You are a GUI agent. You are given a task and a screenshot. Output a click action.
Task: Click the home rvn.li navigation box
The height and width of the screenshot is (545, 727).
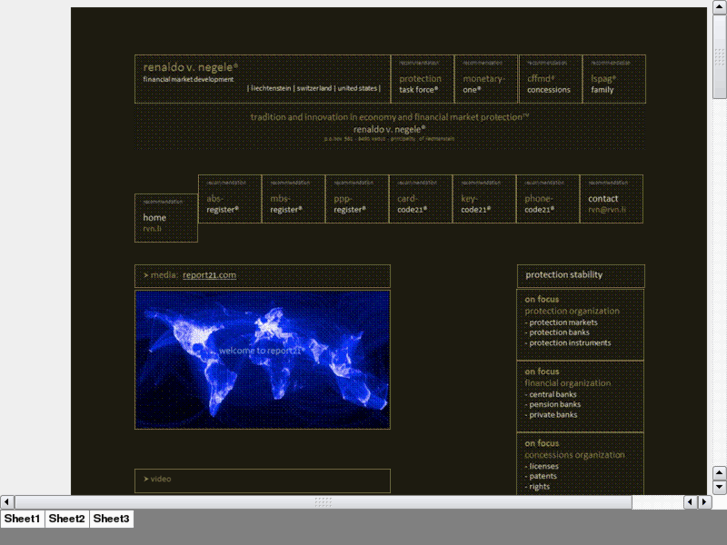(x=166, y=218)
